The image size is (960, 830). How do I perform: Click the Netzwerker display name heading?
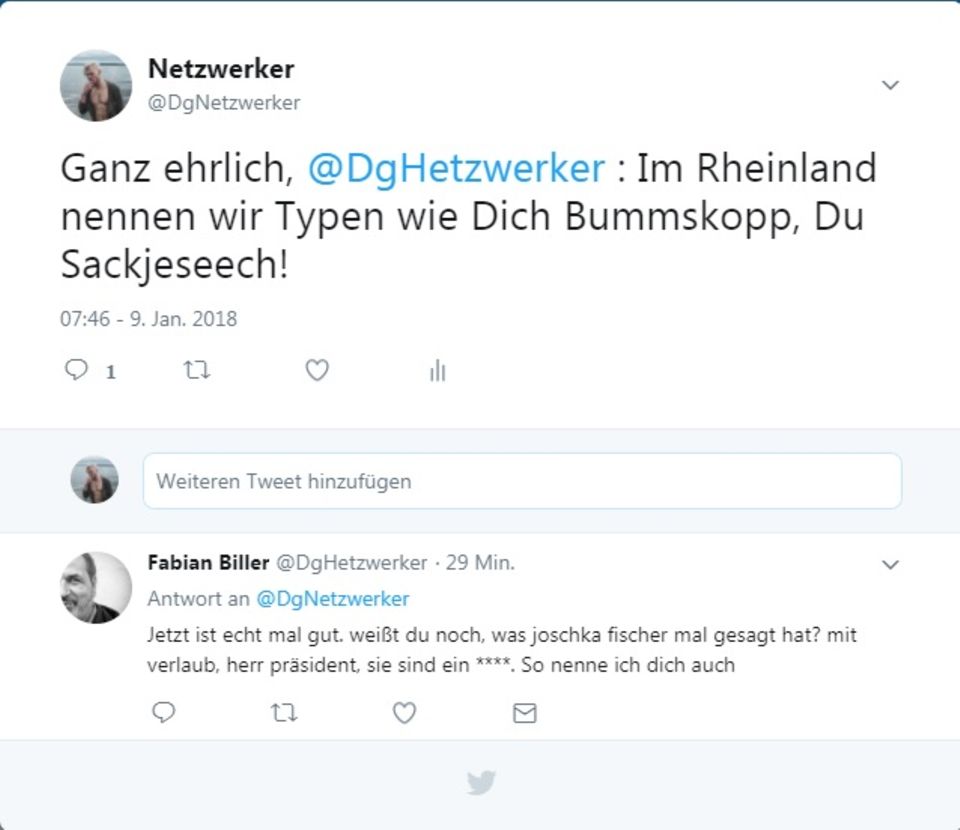tap(221, 69)
